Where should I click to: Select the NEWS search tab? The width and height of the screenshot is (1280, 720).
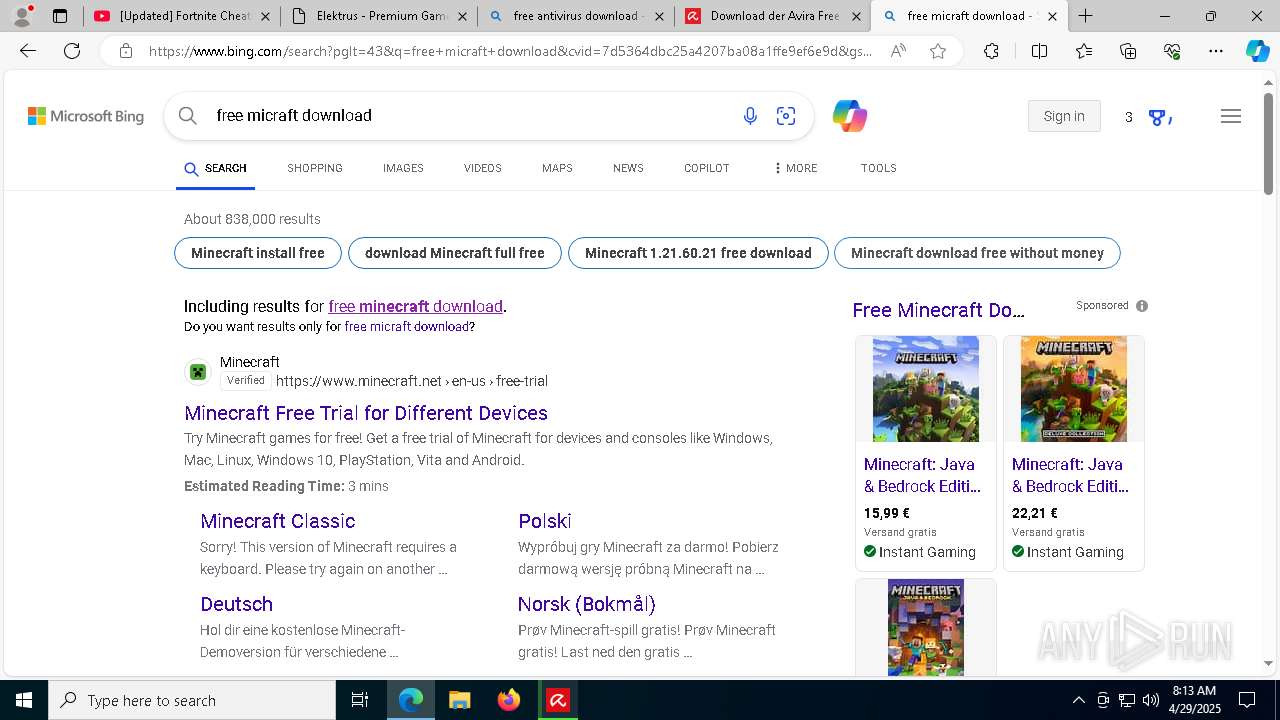(628, 168)
